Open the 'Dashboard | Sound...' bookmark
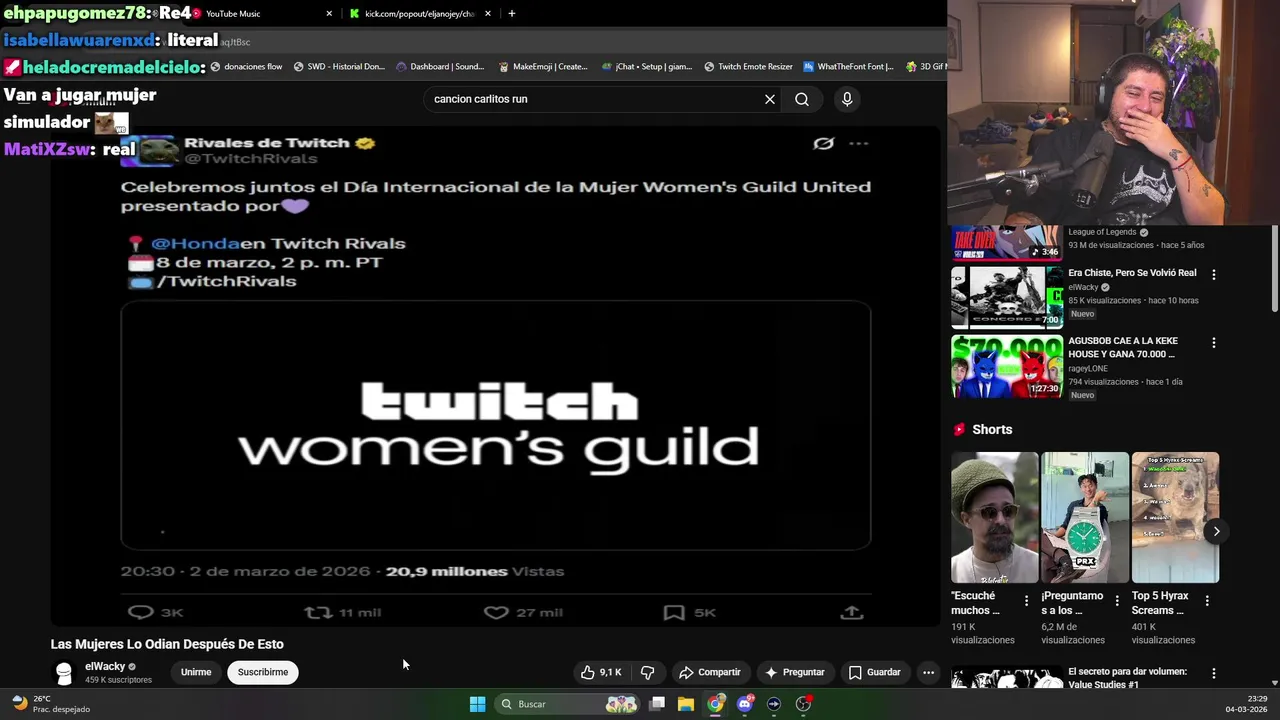Screen dimensions: 1280x720 point(440,67)
